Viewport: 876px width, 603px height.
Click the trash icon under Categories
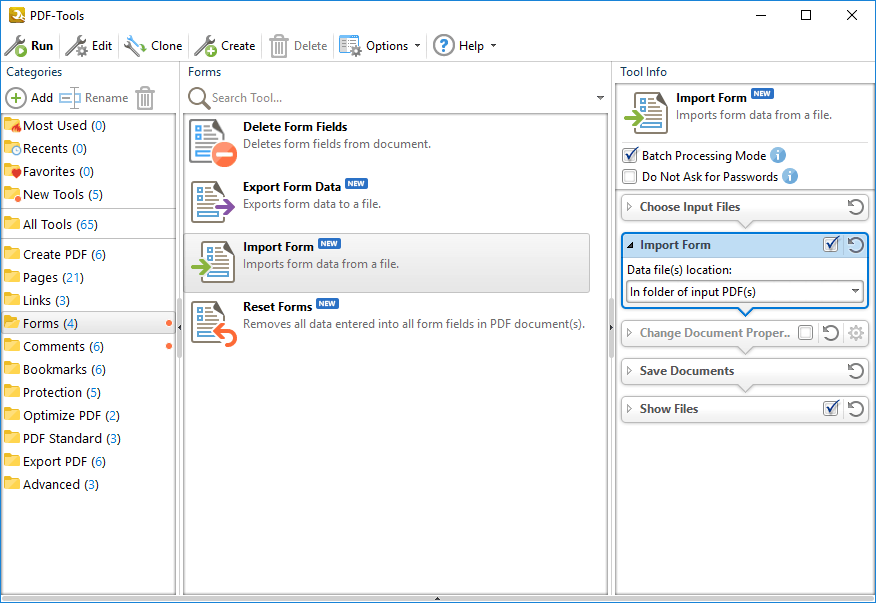click(x=145, y=98)
